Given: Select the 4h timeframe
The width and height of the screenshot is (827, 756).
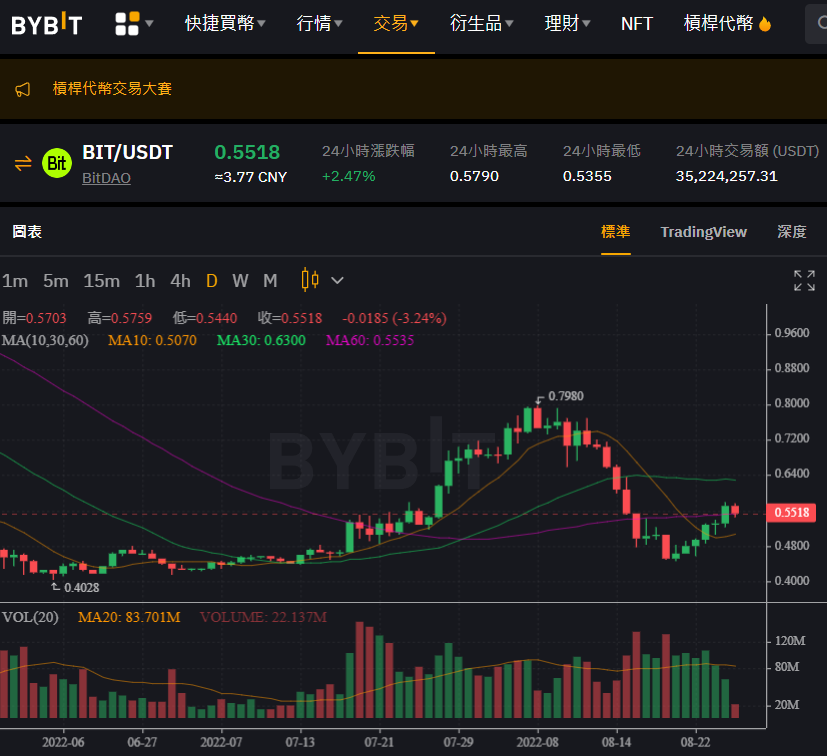Looking at the screenshot, I should (180, 281).
